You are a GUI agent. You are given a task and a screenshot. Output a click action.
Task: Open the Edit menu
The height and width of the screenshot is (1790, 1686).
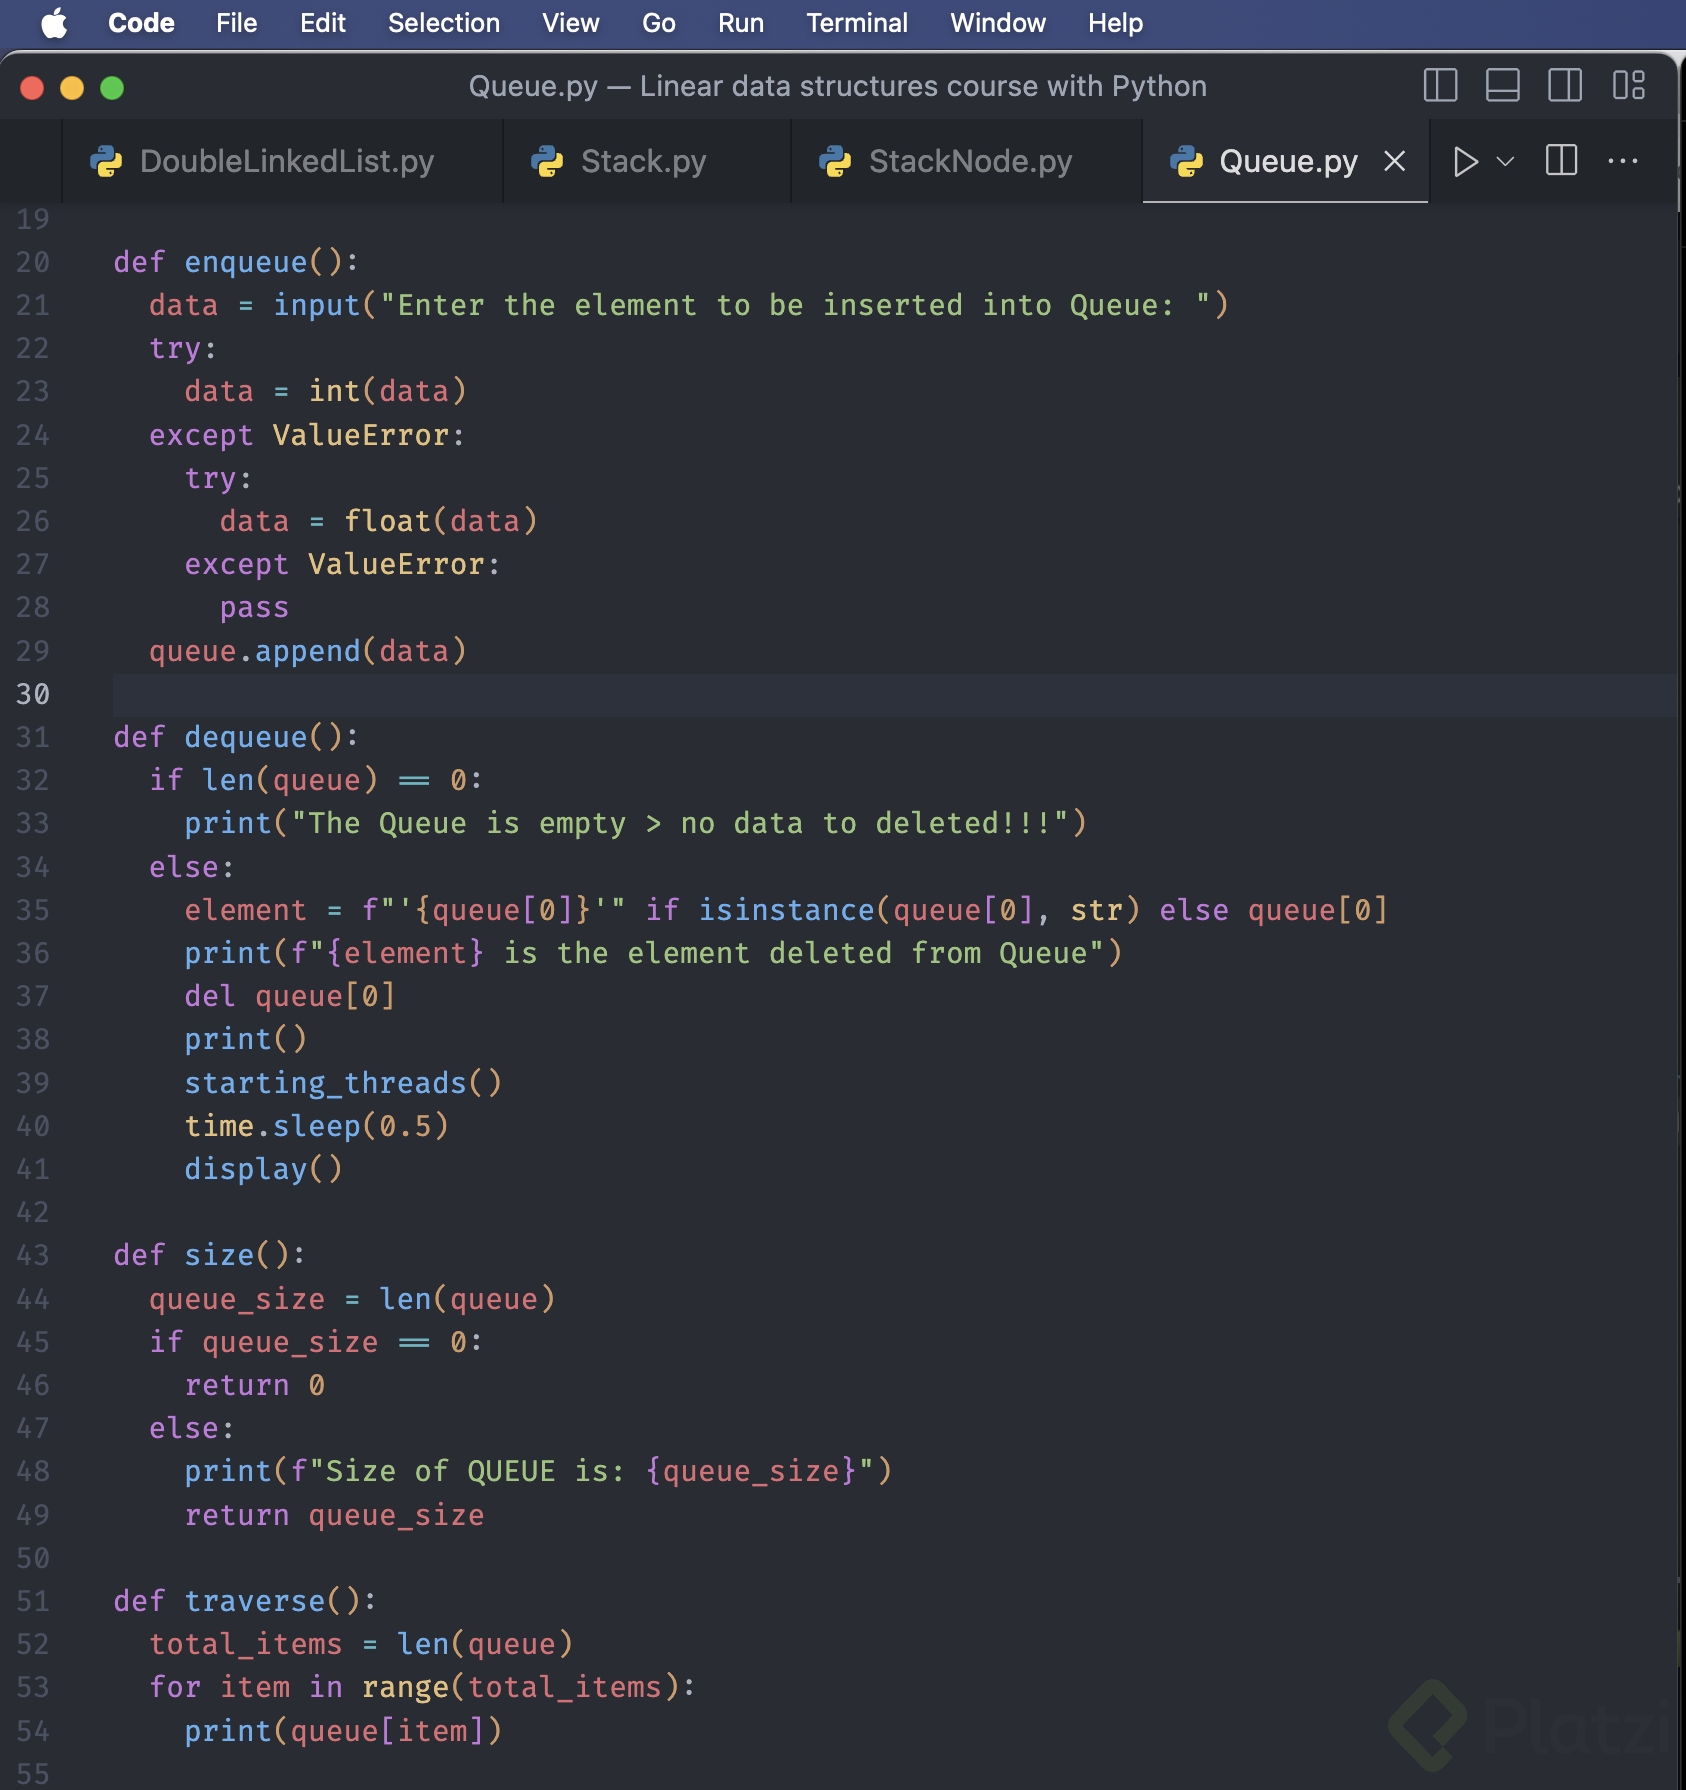point(323,23)
